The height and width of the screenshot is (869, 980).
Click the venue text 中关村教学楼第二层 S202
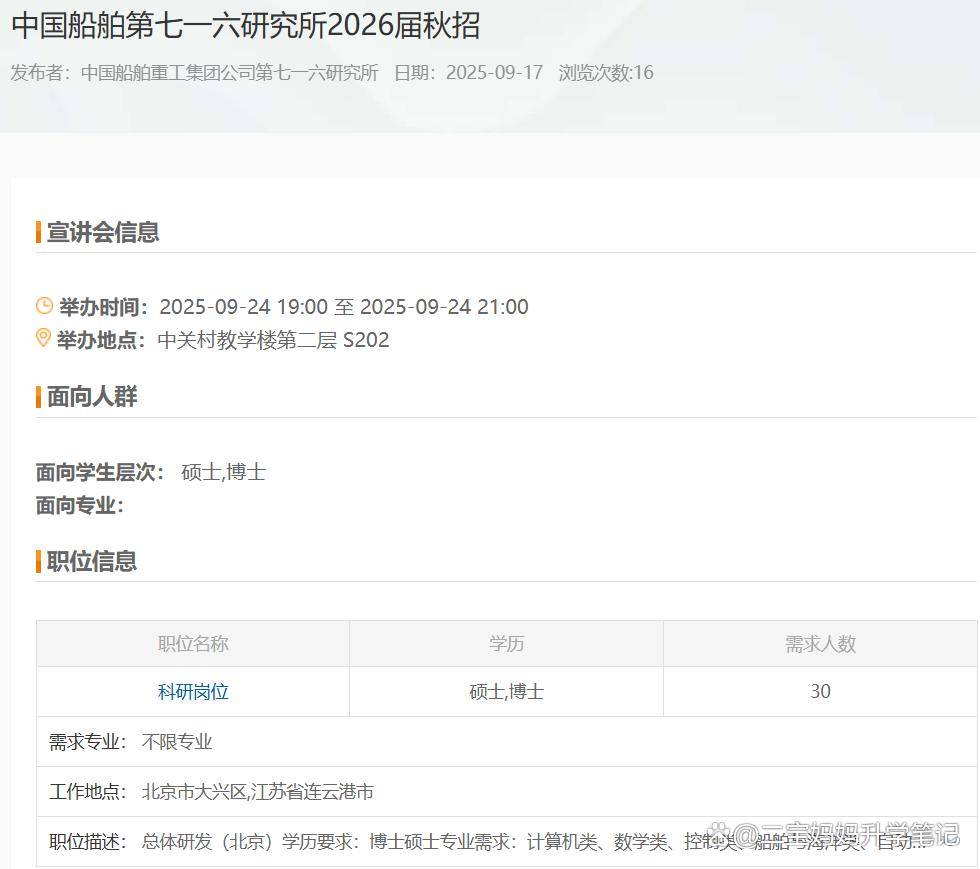point(273,340)
